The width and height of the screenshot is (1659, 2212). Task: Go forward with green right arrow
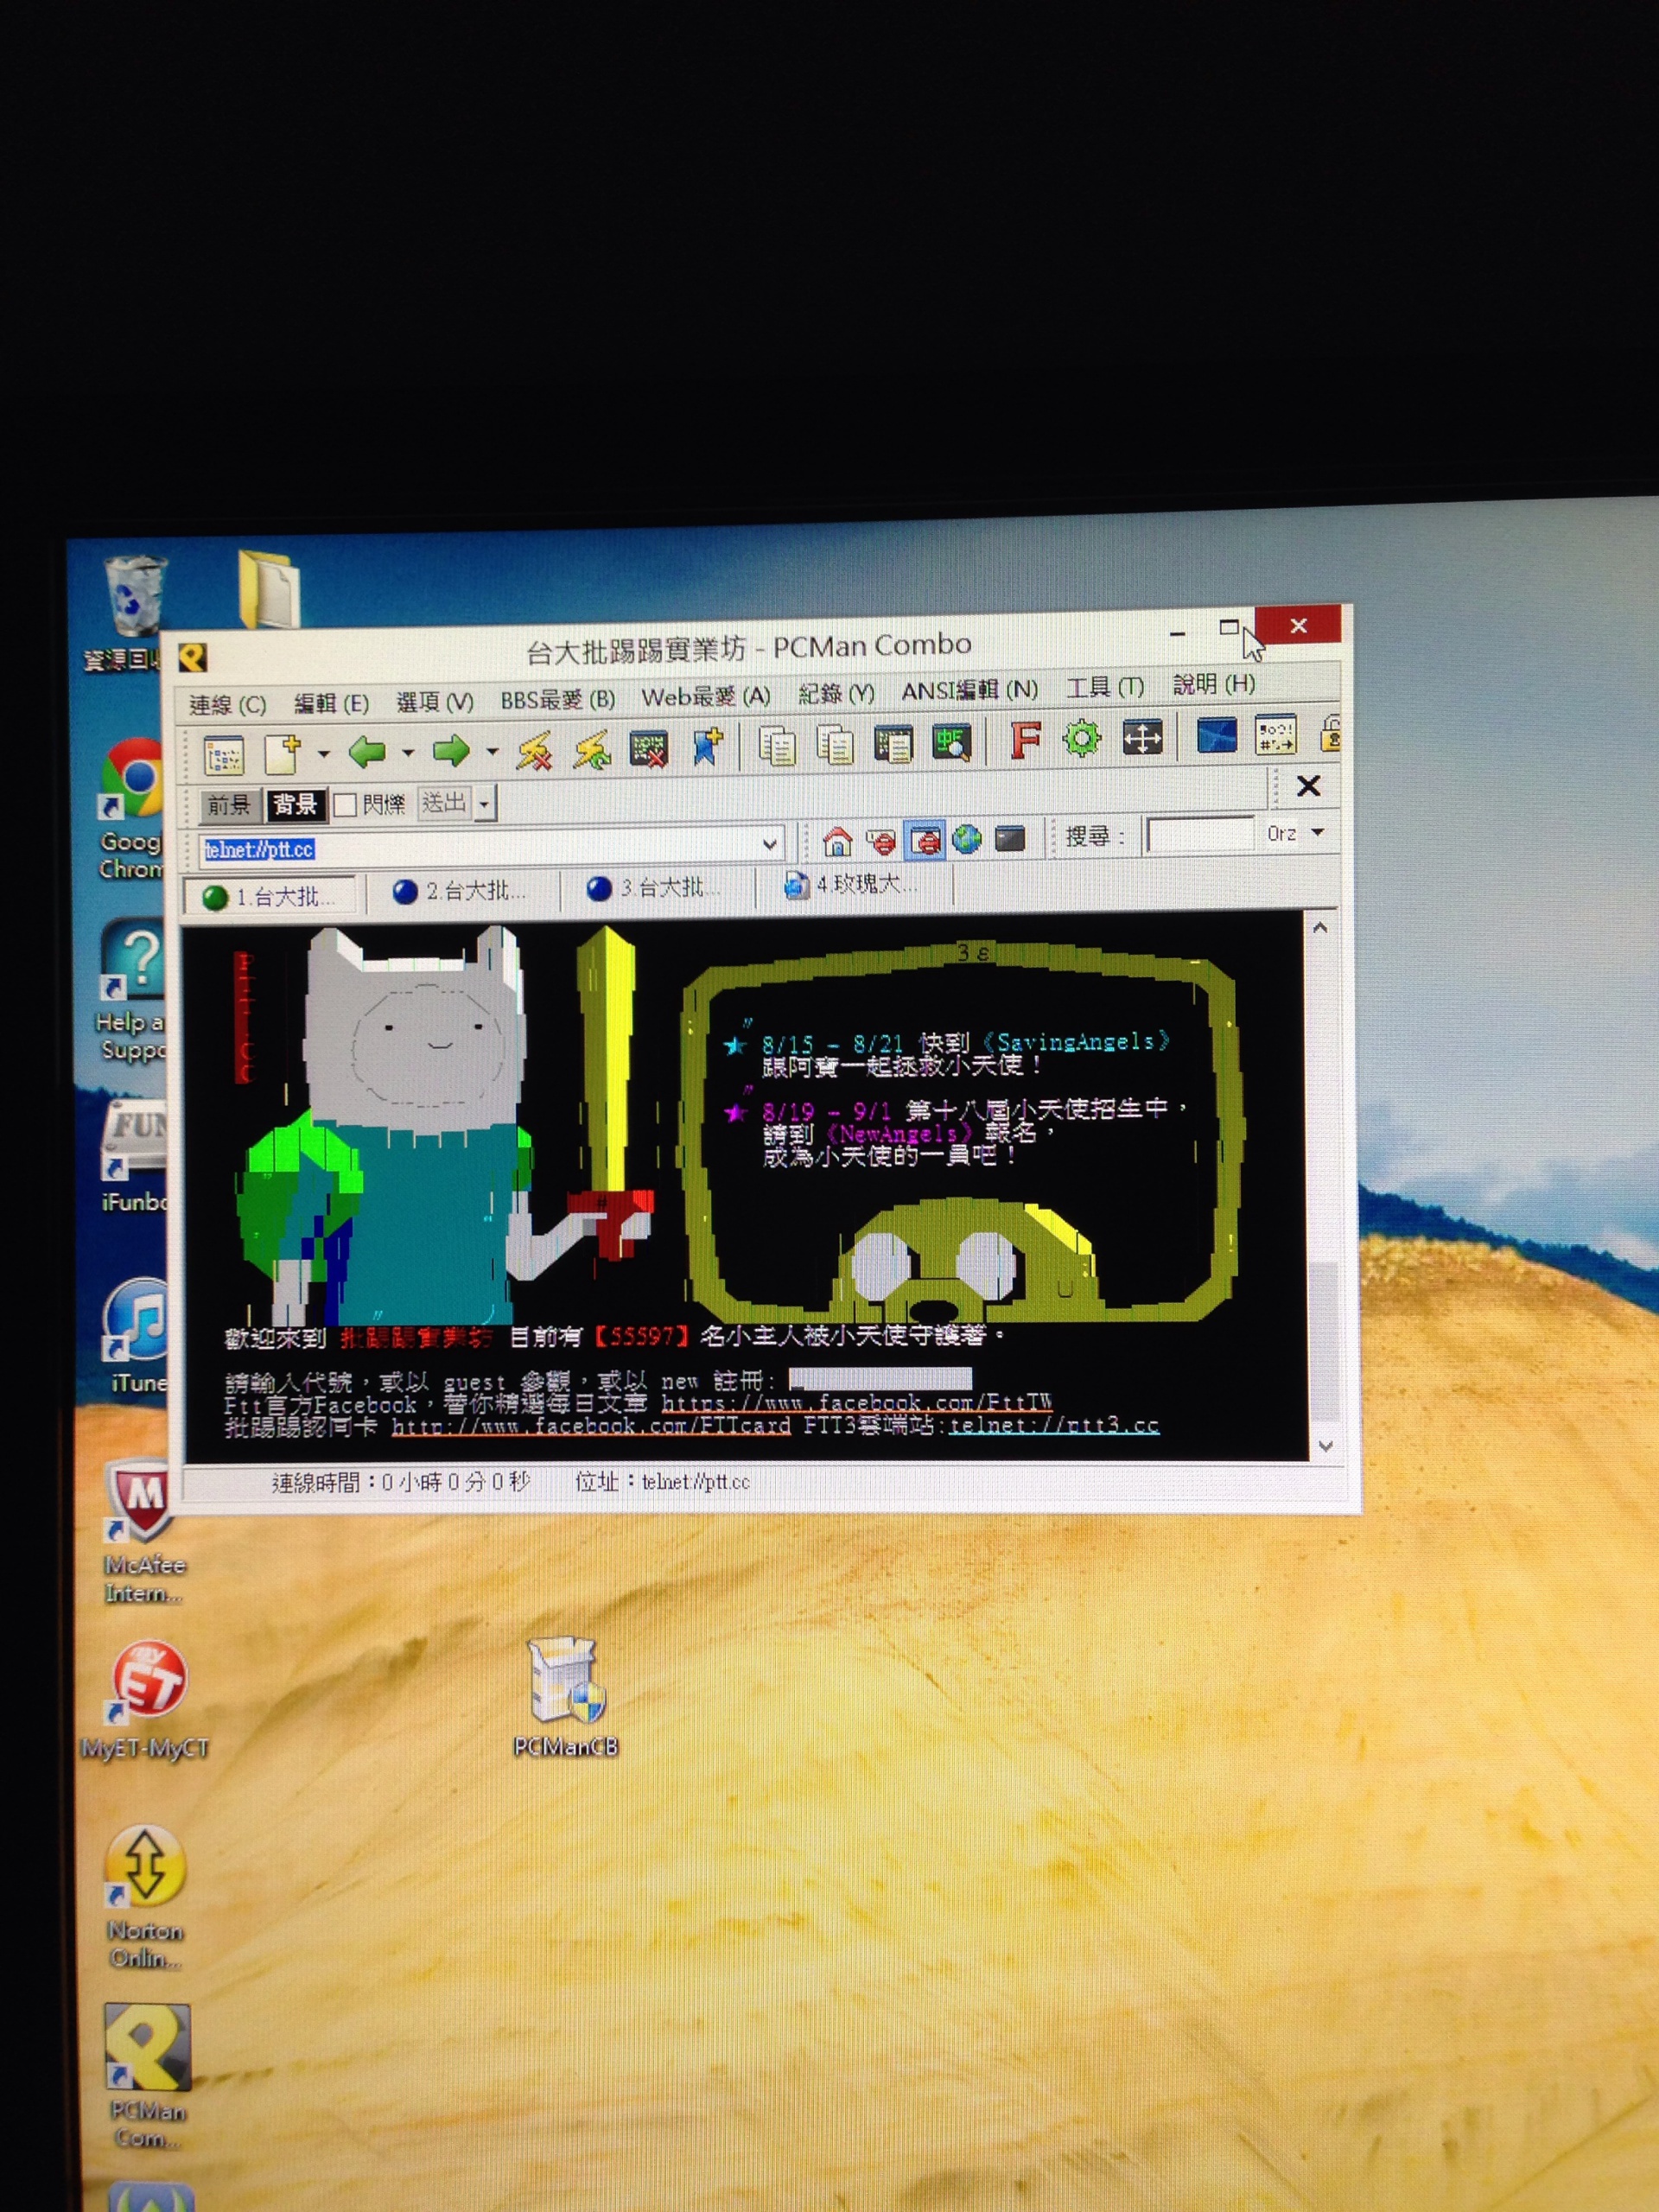pos(451,750)
